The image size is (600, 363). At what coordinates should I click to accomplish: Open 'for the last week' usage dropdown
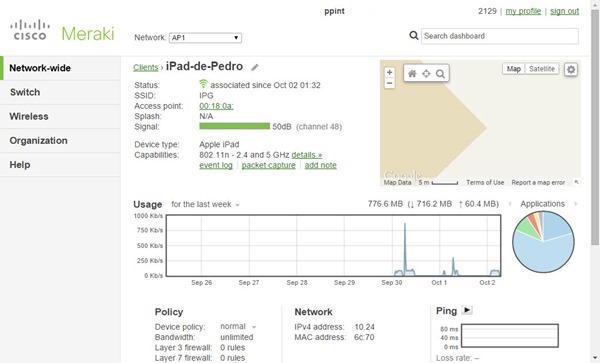point(205,204)
